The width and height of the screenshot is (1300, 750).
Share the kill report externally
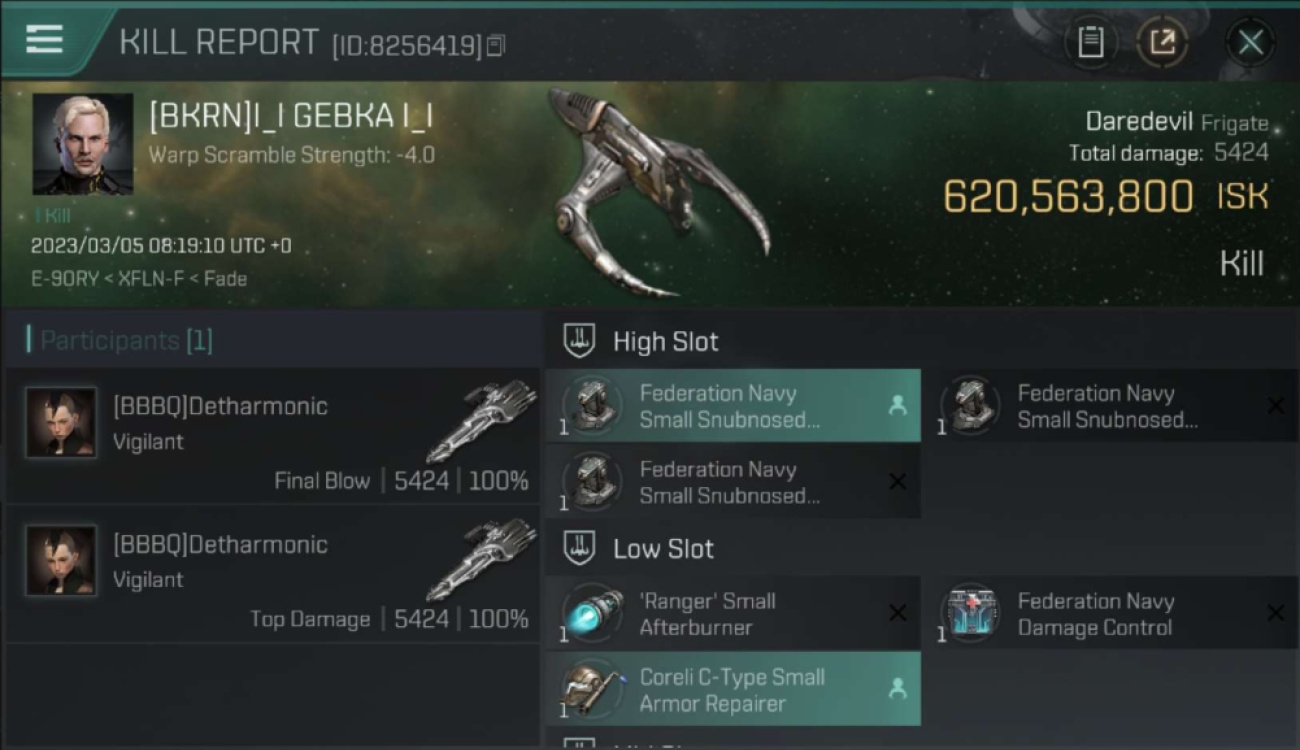click(x=1162, y=42)
